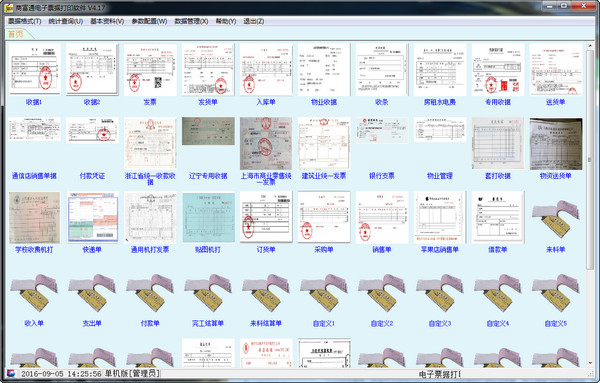Open the 收据1 receipt template
Image resolution: width=600 pixels, height=383 pixels.
click(34, 69)
